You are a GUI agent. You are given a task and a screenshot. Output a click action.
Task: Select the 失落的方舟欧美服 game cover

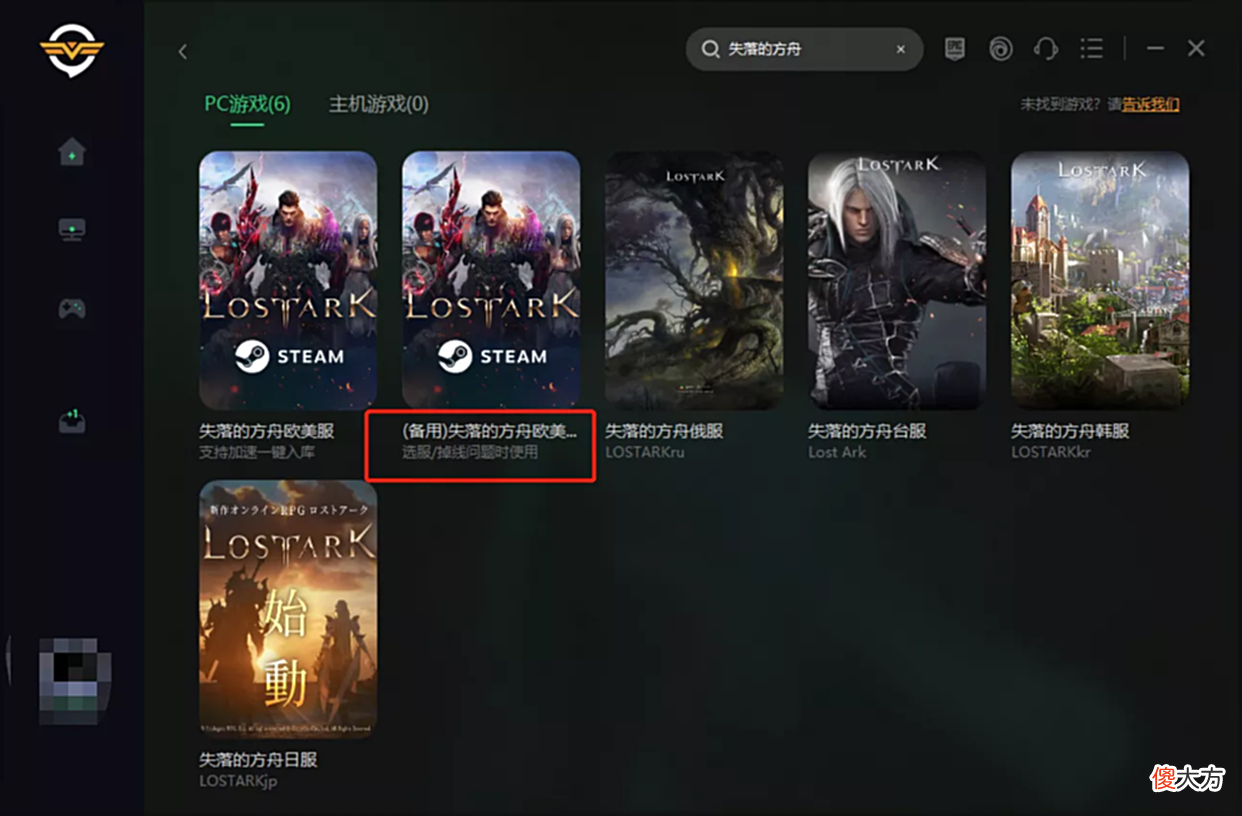288,280
